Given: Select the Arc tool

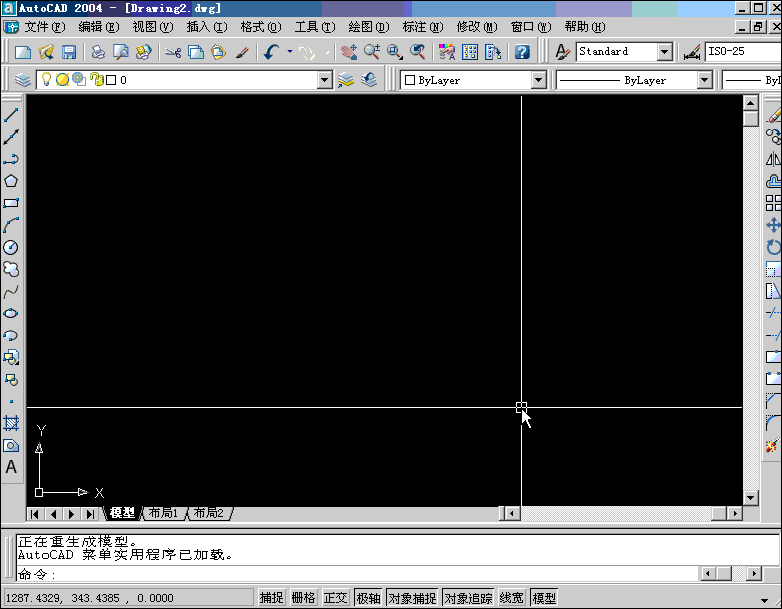Looking at the screenshot, I should (x=11, y=225).
